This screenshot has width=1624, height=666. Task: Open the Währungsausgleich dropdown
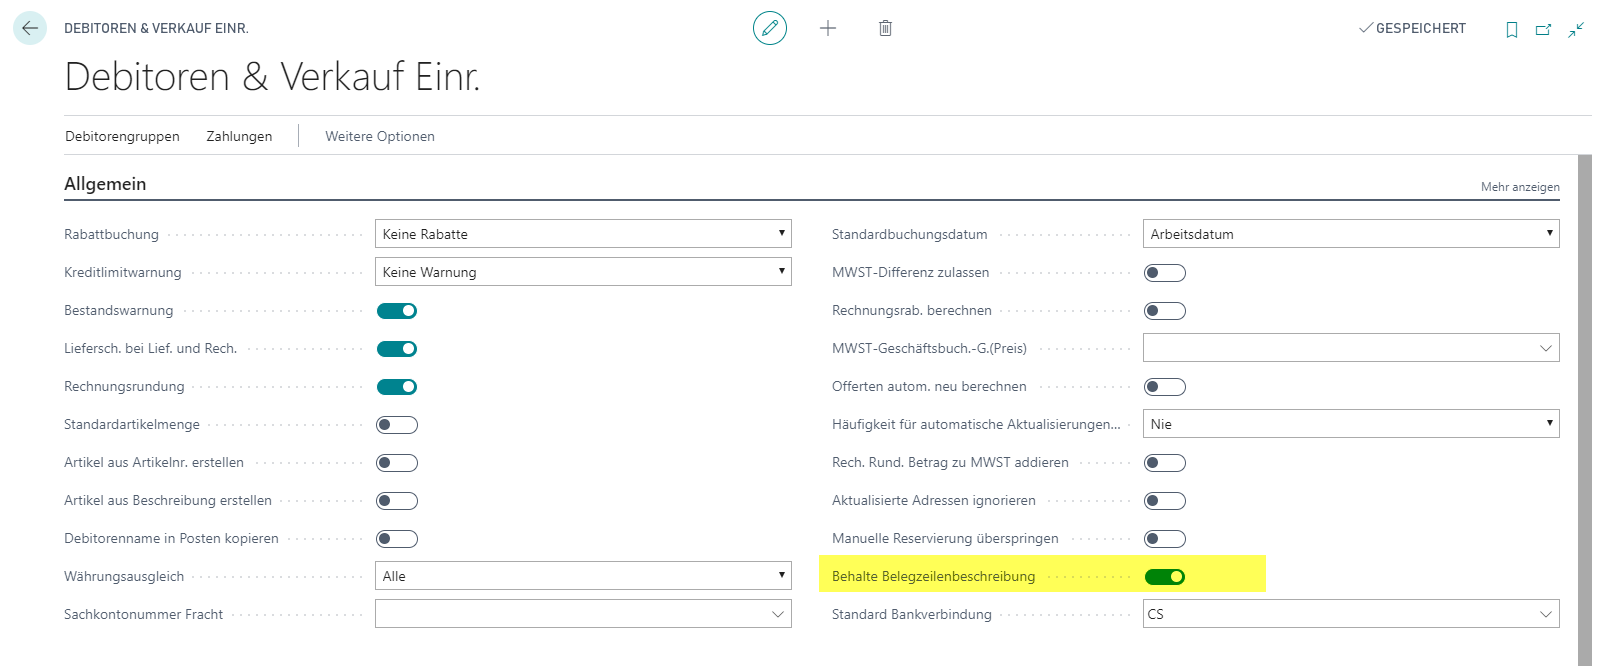pyautogui.click(x=583, y=576)
